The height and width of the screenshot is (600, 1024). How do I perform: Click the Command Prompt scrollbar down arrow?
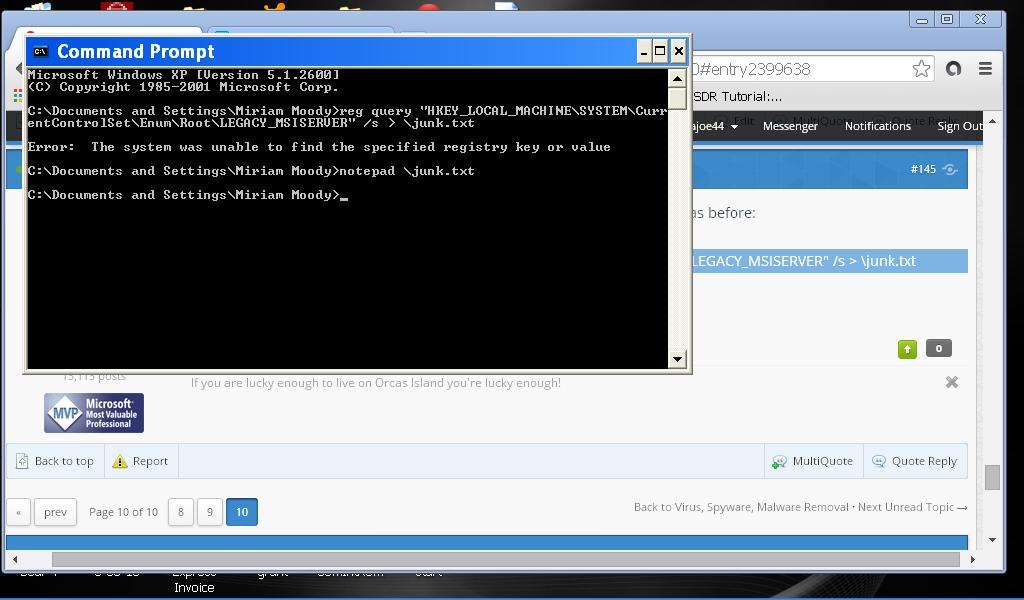point(677,358)
